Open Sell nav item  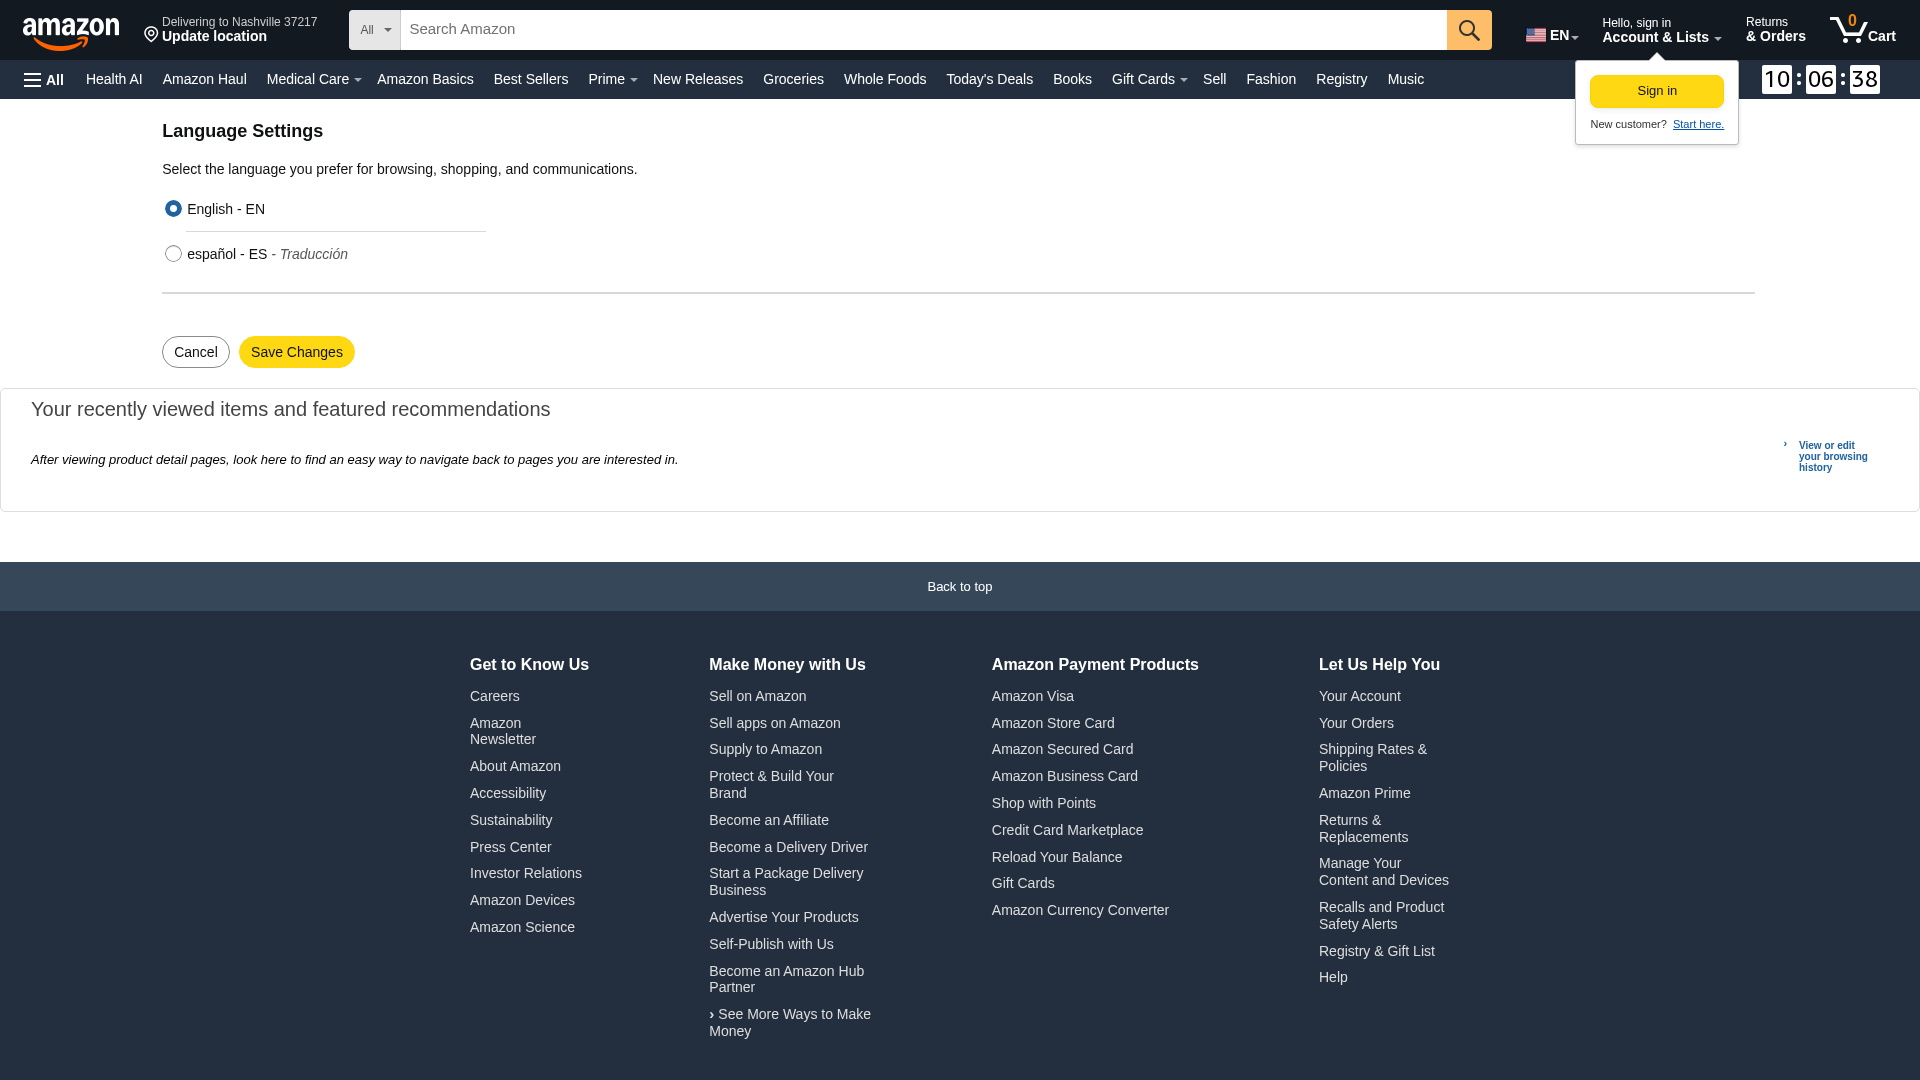click(x=1214, y=79)
